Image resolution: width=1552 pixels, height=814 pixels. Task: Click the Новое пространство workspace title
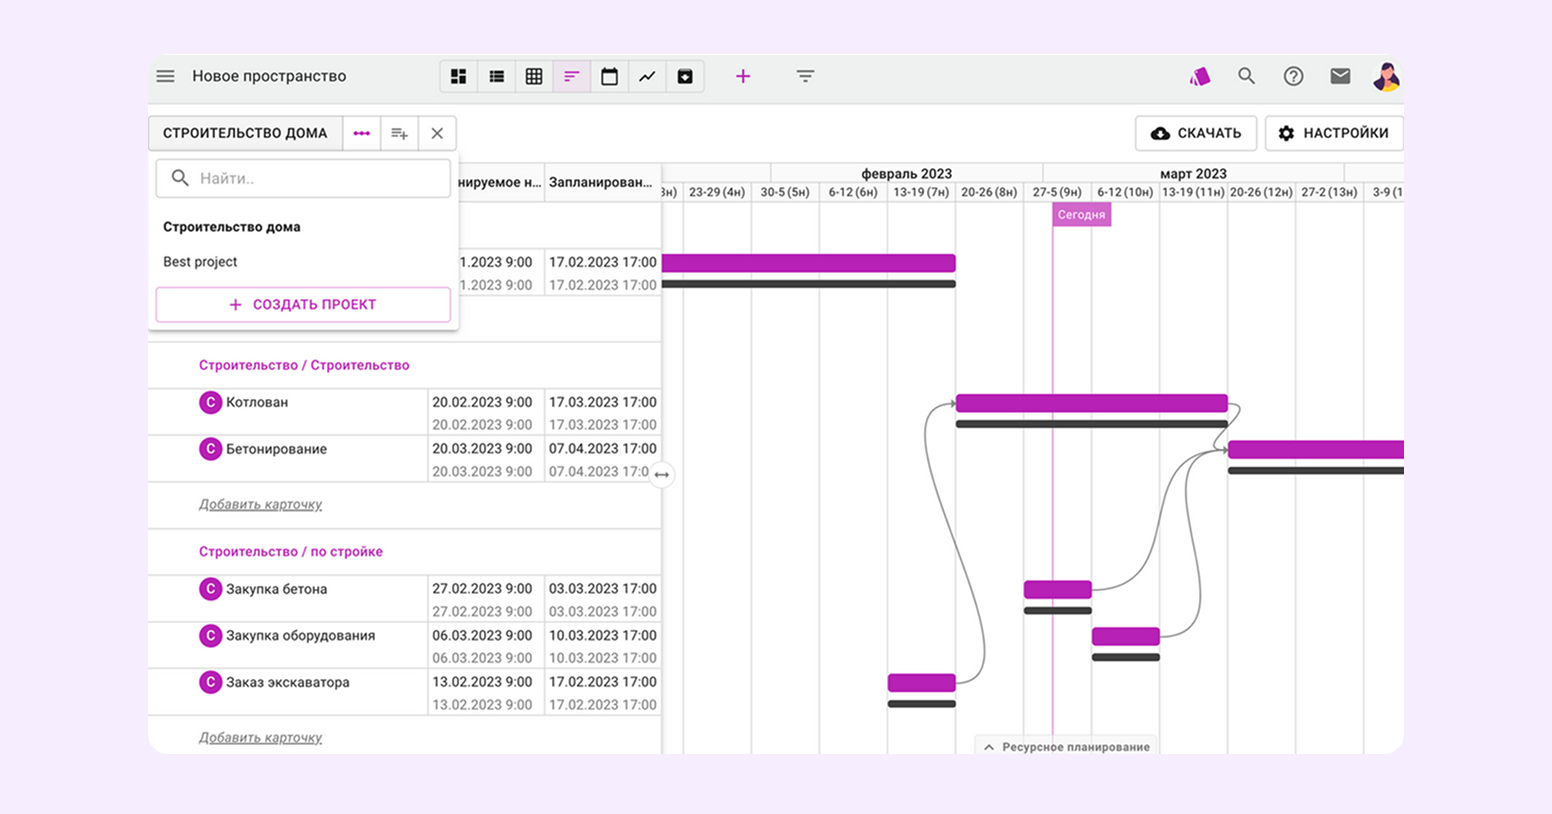point(269,76)
